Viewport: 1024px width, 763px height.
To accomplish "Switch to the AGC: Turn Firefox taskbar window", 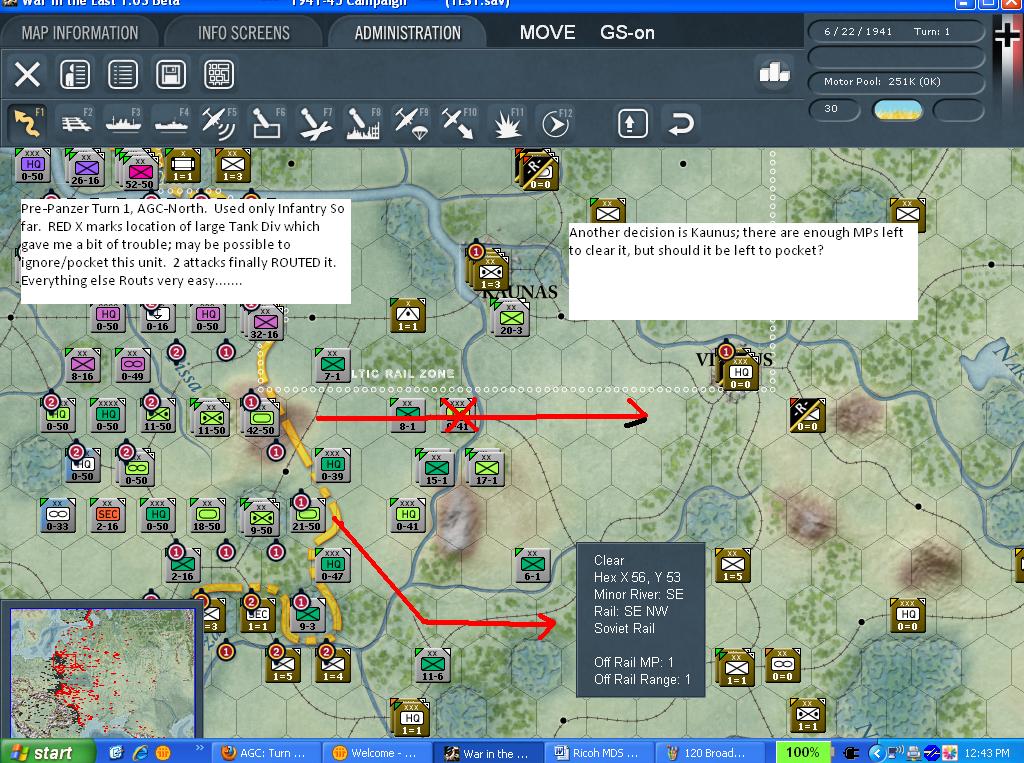I will tap(267, 753).
